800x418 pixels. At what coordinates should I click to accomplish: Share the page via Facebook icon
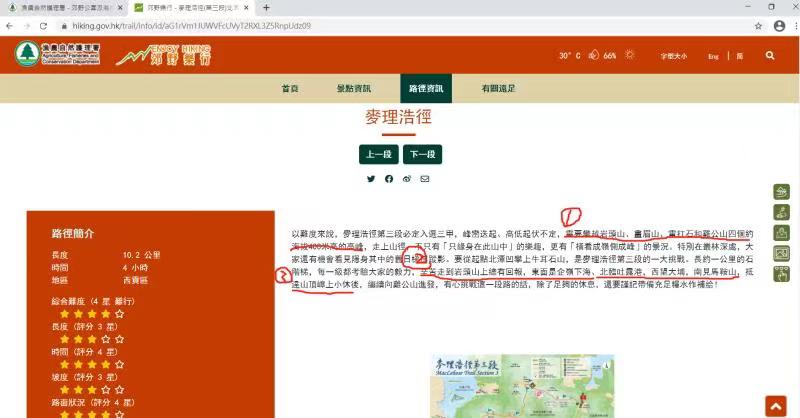tap(388, 179)
